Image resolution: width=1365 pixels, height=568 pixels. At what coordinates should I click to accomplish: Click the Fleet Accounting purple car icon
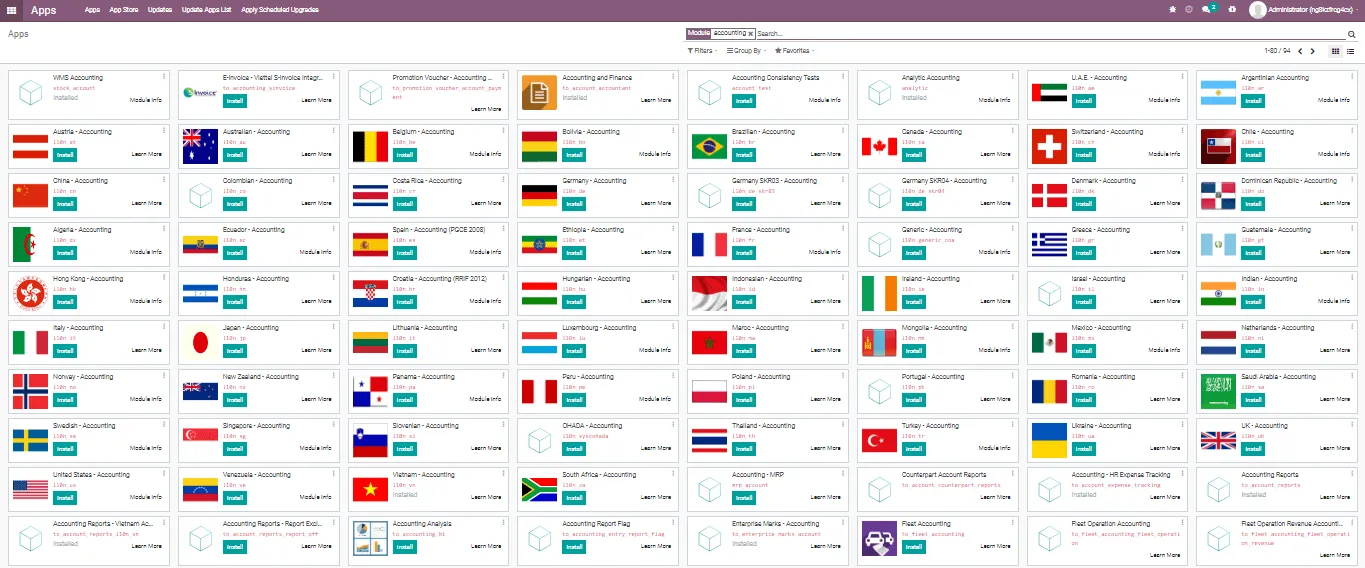click(879, 540)
